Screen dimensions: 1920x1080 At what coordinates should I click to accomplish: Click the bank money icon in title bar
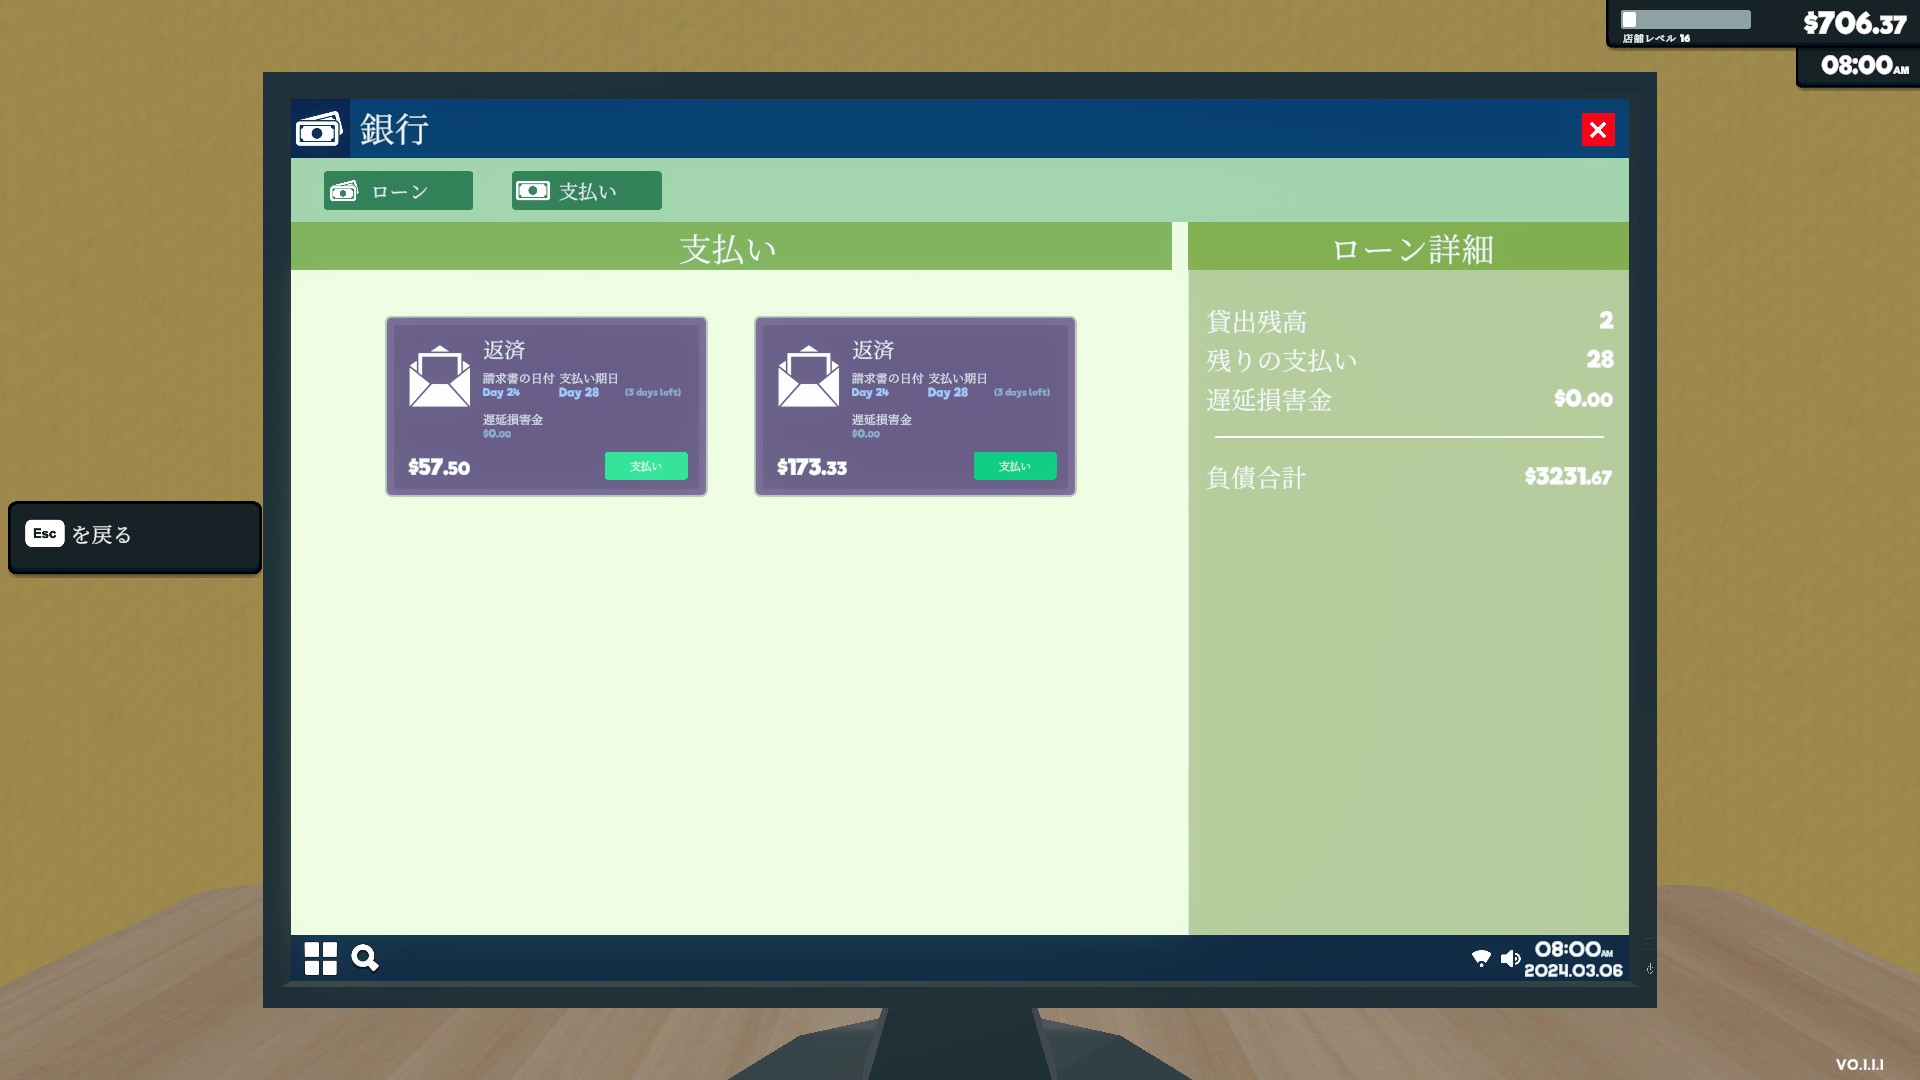tap(319, 129)
